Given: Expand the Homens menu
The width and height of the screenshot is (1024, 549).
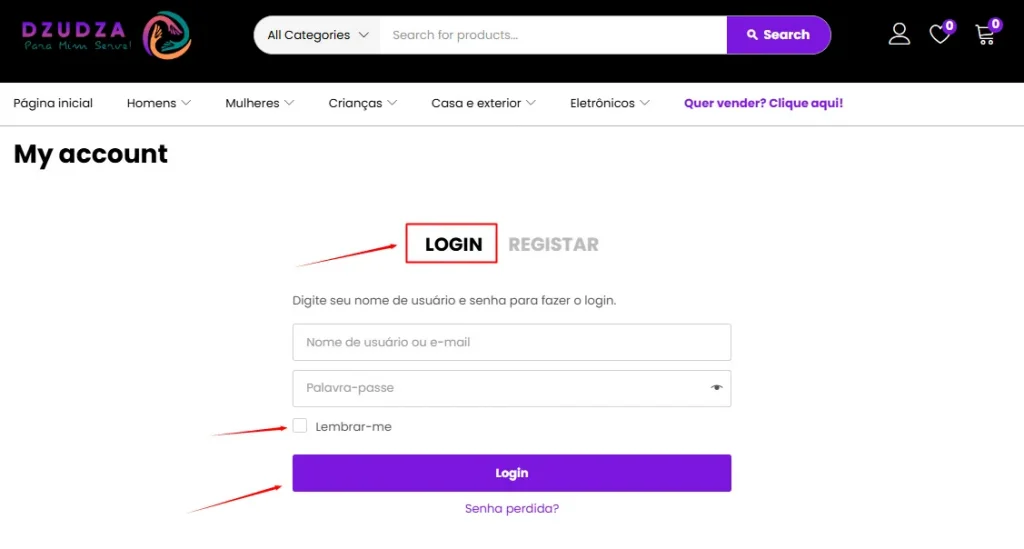Looking at the screenshot, I should coord(159,103).
